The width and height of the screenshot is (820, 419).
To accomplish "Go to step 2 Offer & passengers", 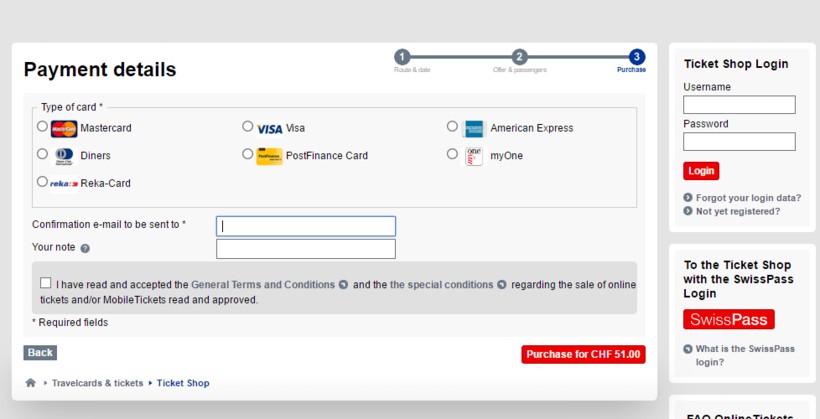I will (520, 57).
